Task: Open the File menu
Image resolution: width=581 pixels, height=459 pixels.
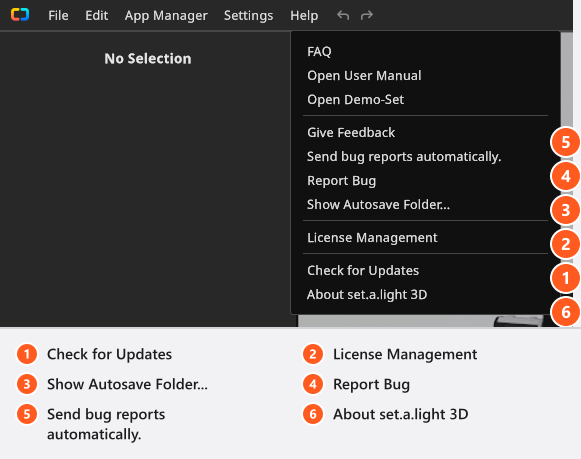Action: click(x=58, y=16)
